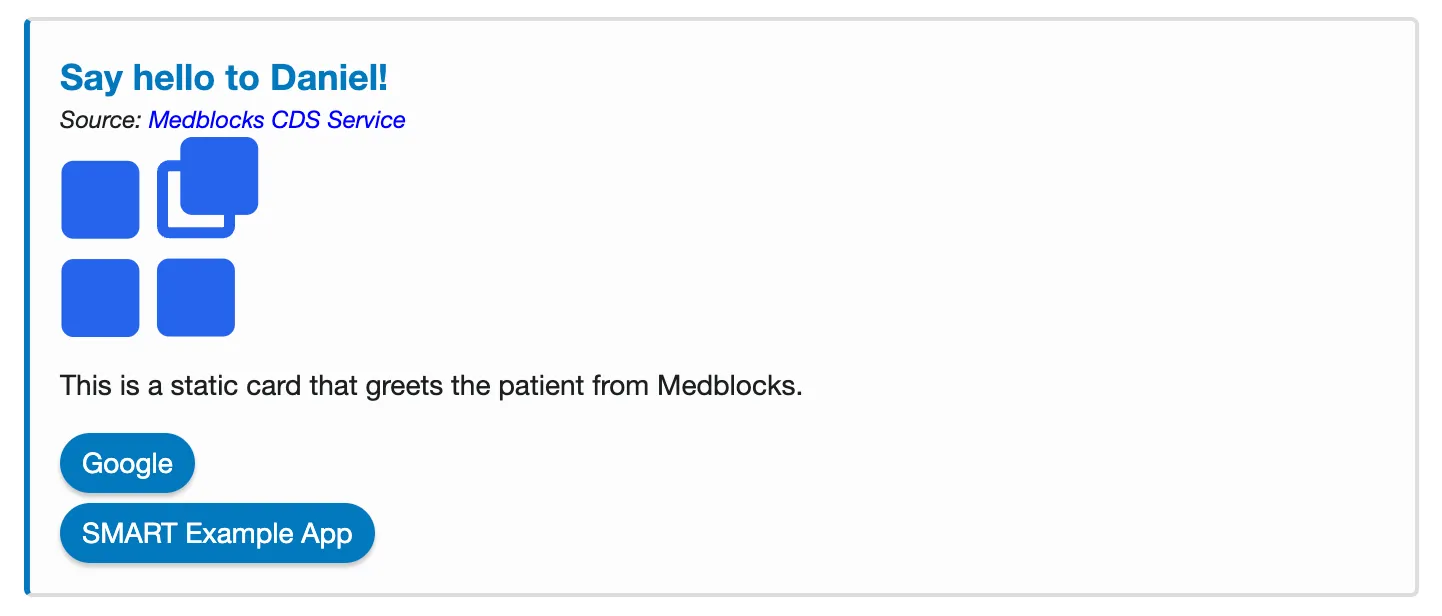Click the 'Say hello to Daniel!' heading
Image resolution: width=1442 pixels, height=616 pixels.
pyautogui.click(x=222, y=77)
